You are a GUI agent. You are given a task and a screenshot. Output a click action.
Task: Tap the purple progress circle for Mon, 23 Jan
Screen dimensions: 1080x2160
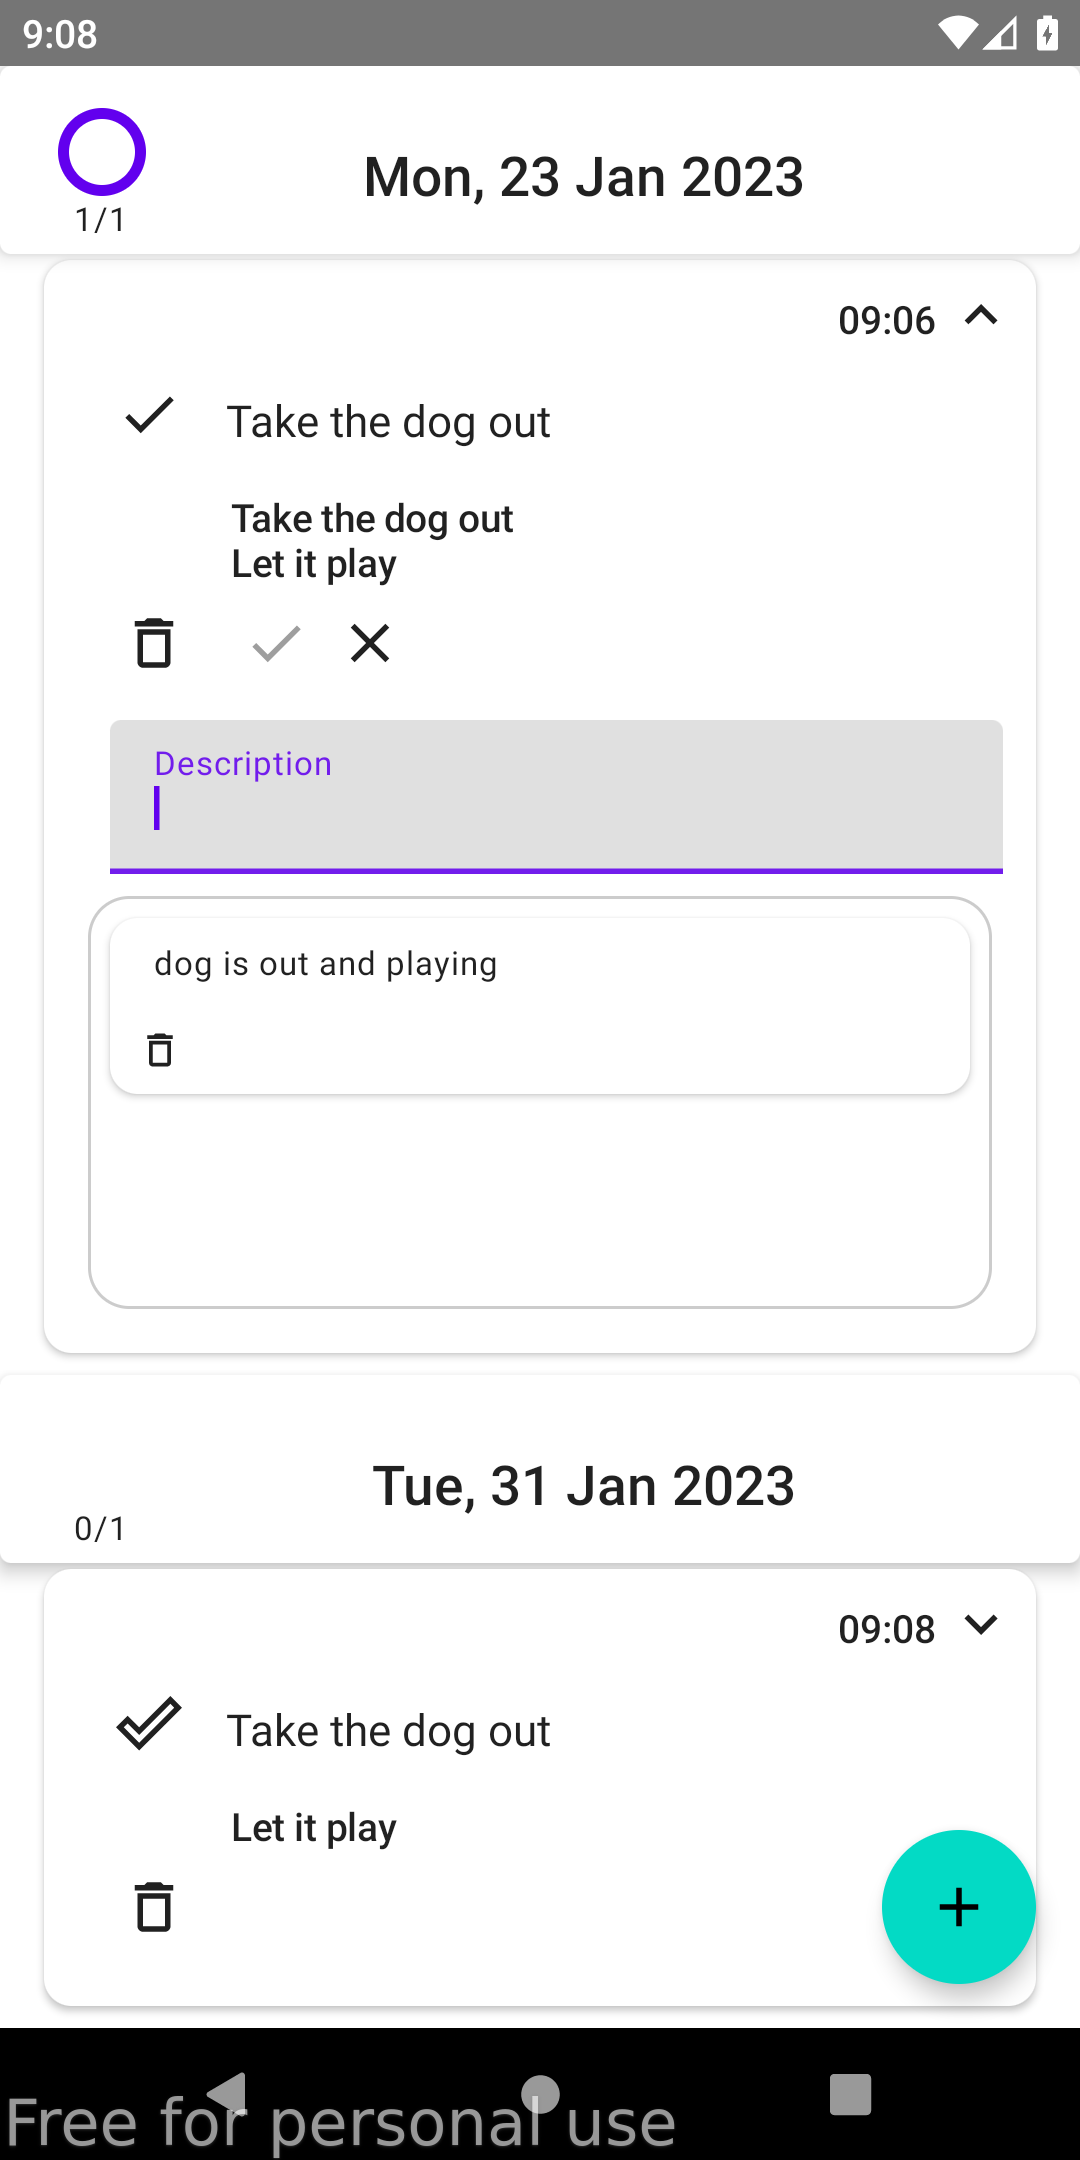tap(102, 152)
